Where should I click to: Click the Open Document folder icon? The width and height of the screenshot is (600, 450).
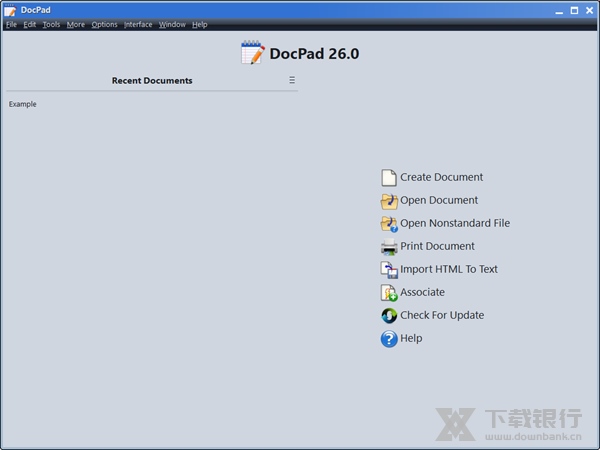point(389,201)
